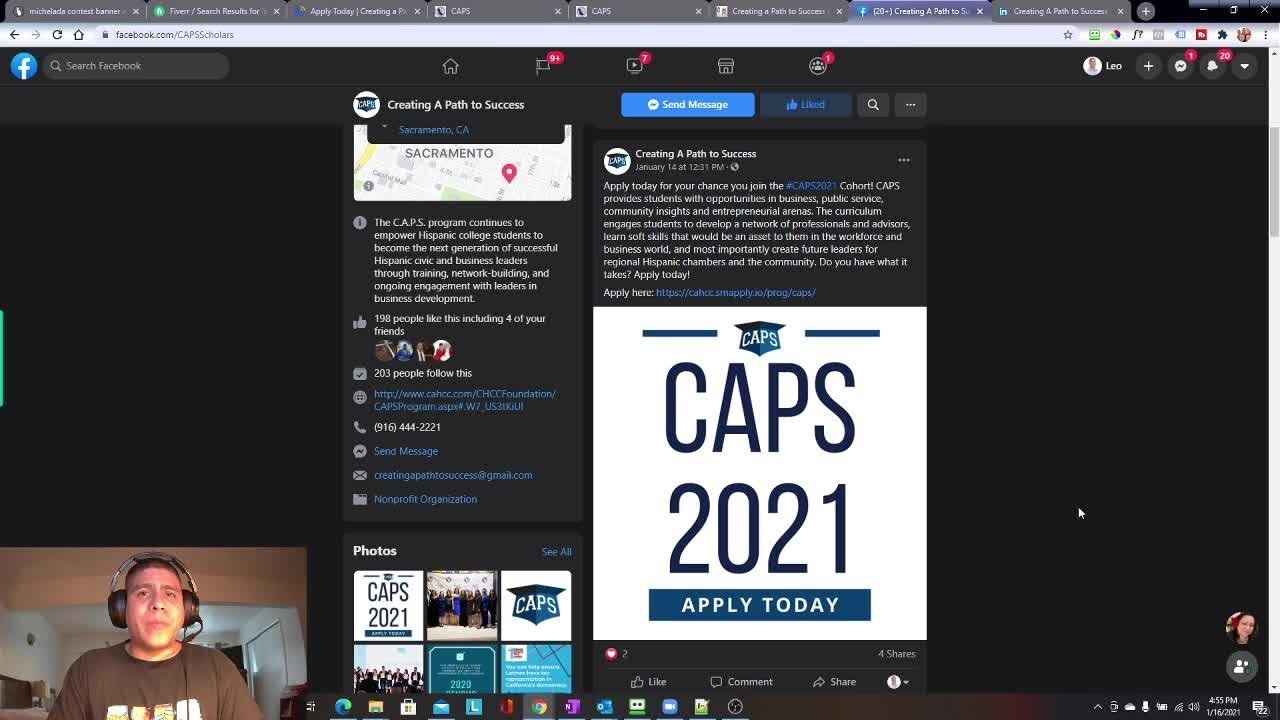Image resolution: width=1280 pixels, height=720 pixels.
Task: Click the Nonprofit Organization category link
Action: [425, 499]
